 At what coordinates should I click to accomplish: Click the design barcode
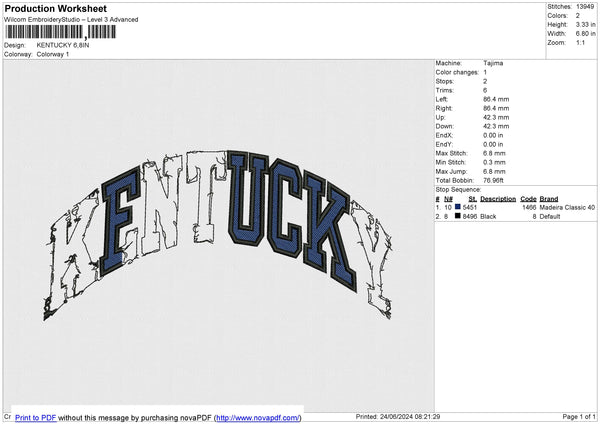click(x=60, y=32)
